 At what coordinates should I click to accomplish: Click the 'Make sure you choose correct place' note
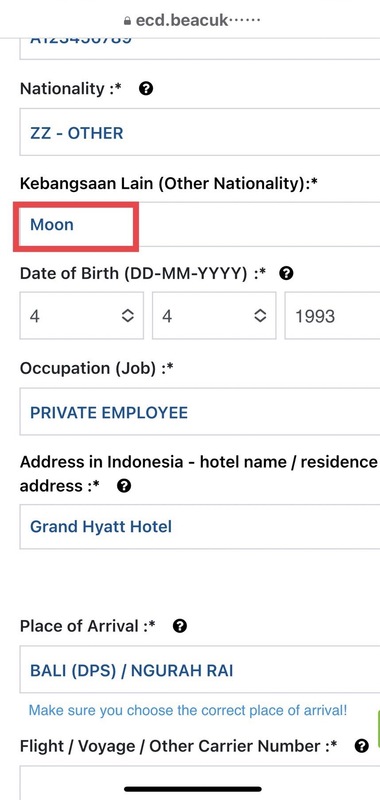tap(188, 710)
